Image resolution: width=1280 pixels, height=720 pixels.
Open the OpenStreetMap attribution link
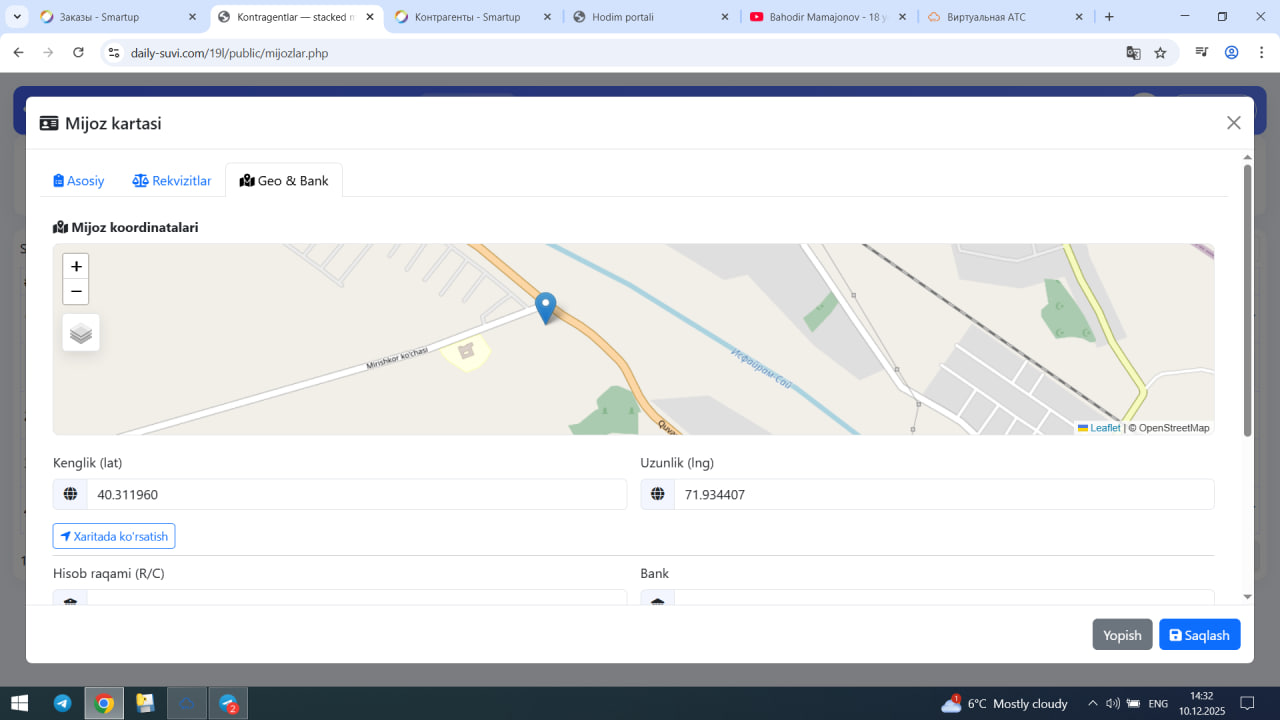(1174, 428)
